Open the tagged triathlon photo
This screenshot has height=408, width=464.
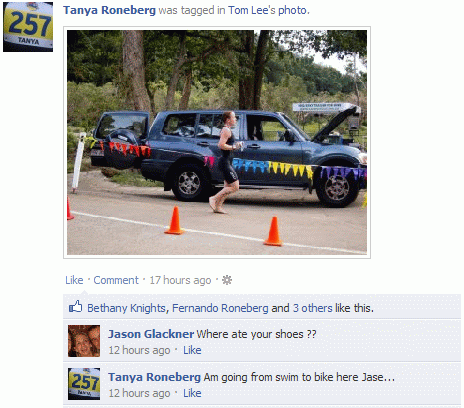(217, 142)
